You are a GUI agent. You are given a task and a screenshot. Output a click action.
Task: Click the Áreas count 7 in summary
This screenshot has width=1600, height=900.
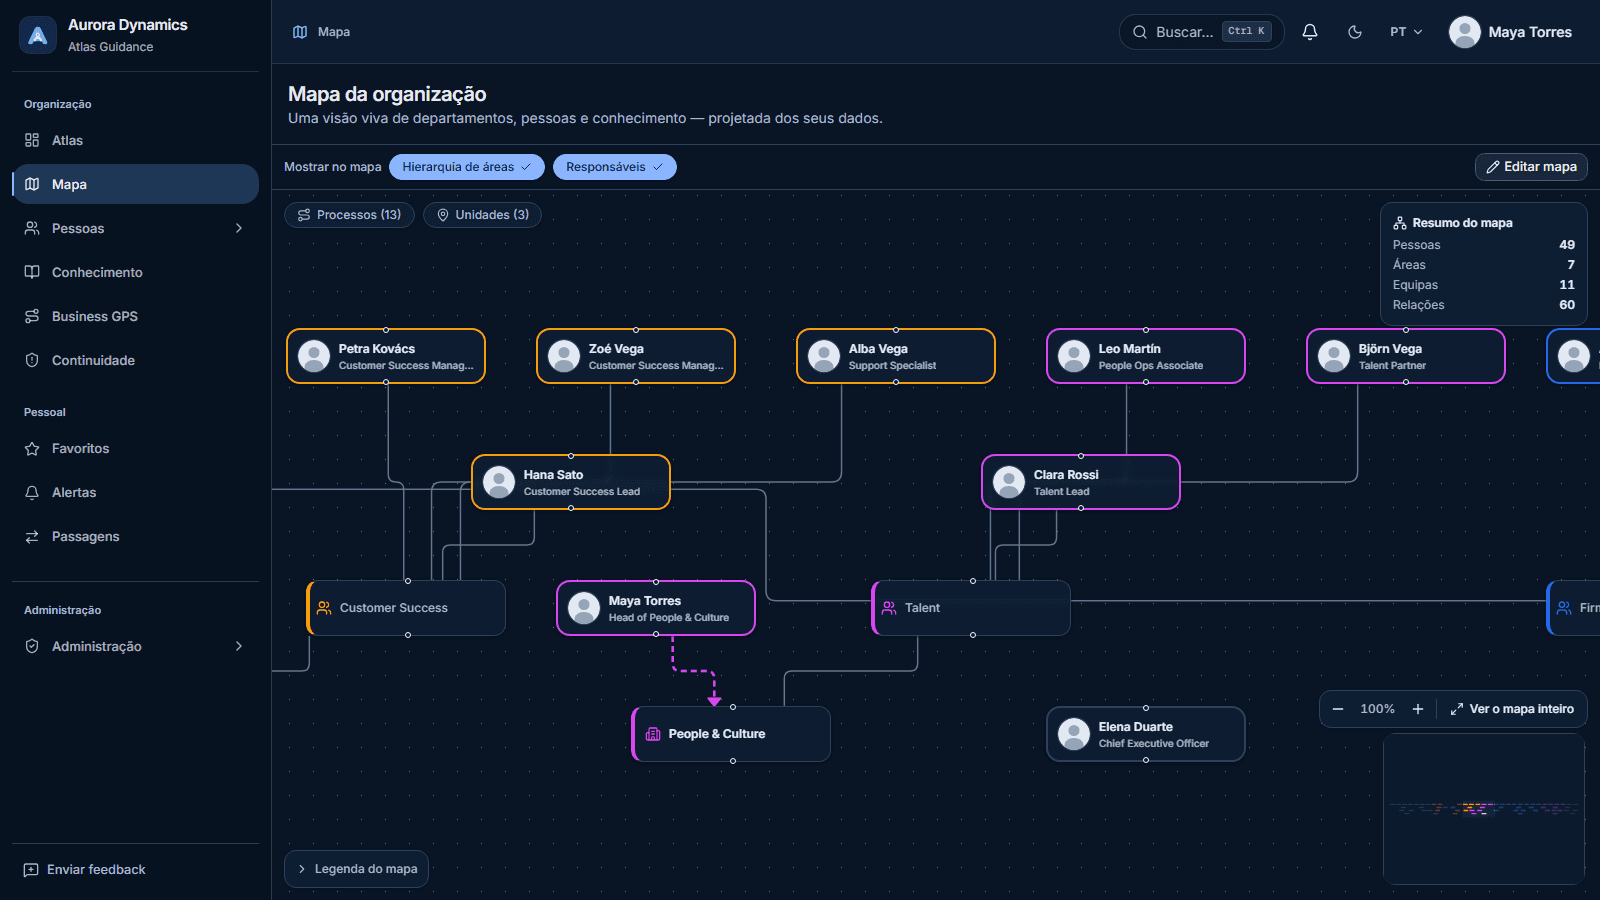(x=1571, y=265)
